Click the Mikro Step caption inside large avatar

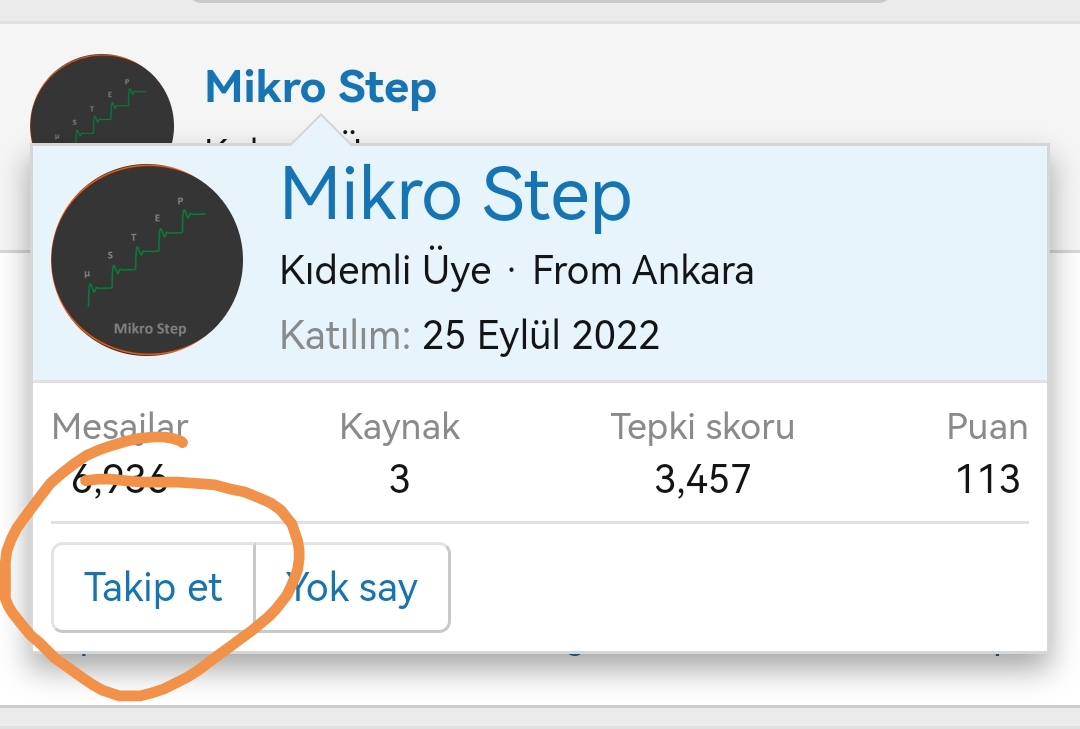click(150, 329)
